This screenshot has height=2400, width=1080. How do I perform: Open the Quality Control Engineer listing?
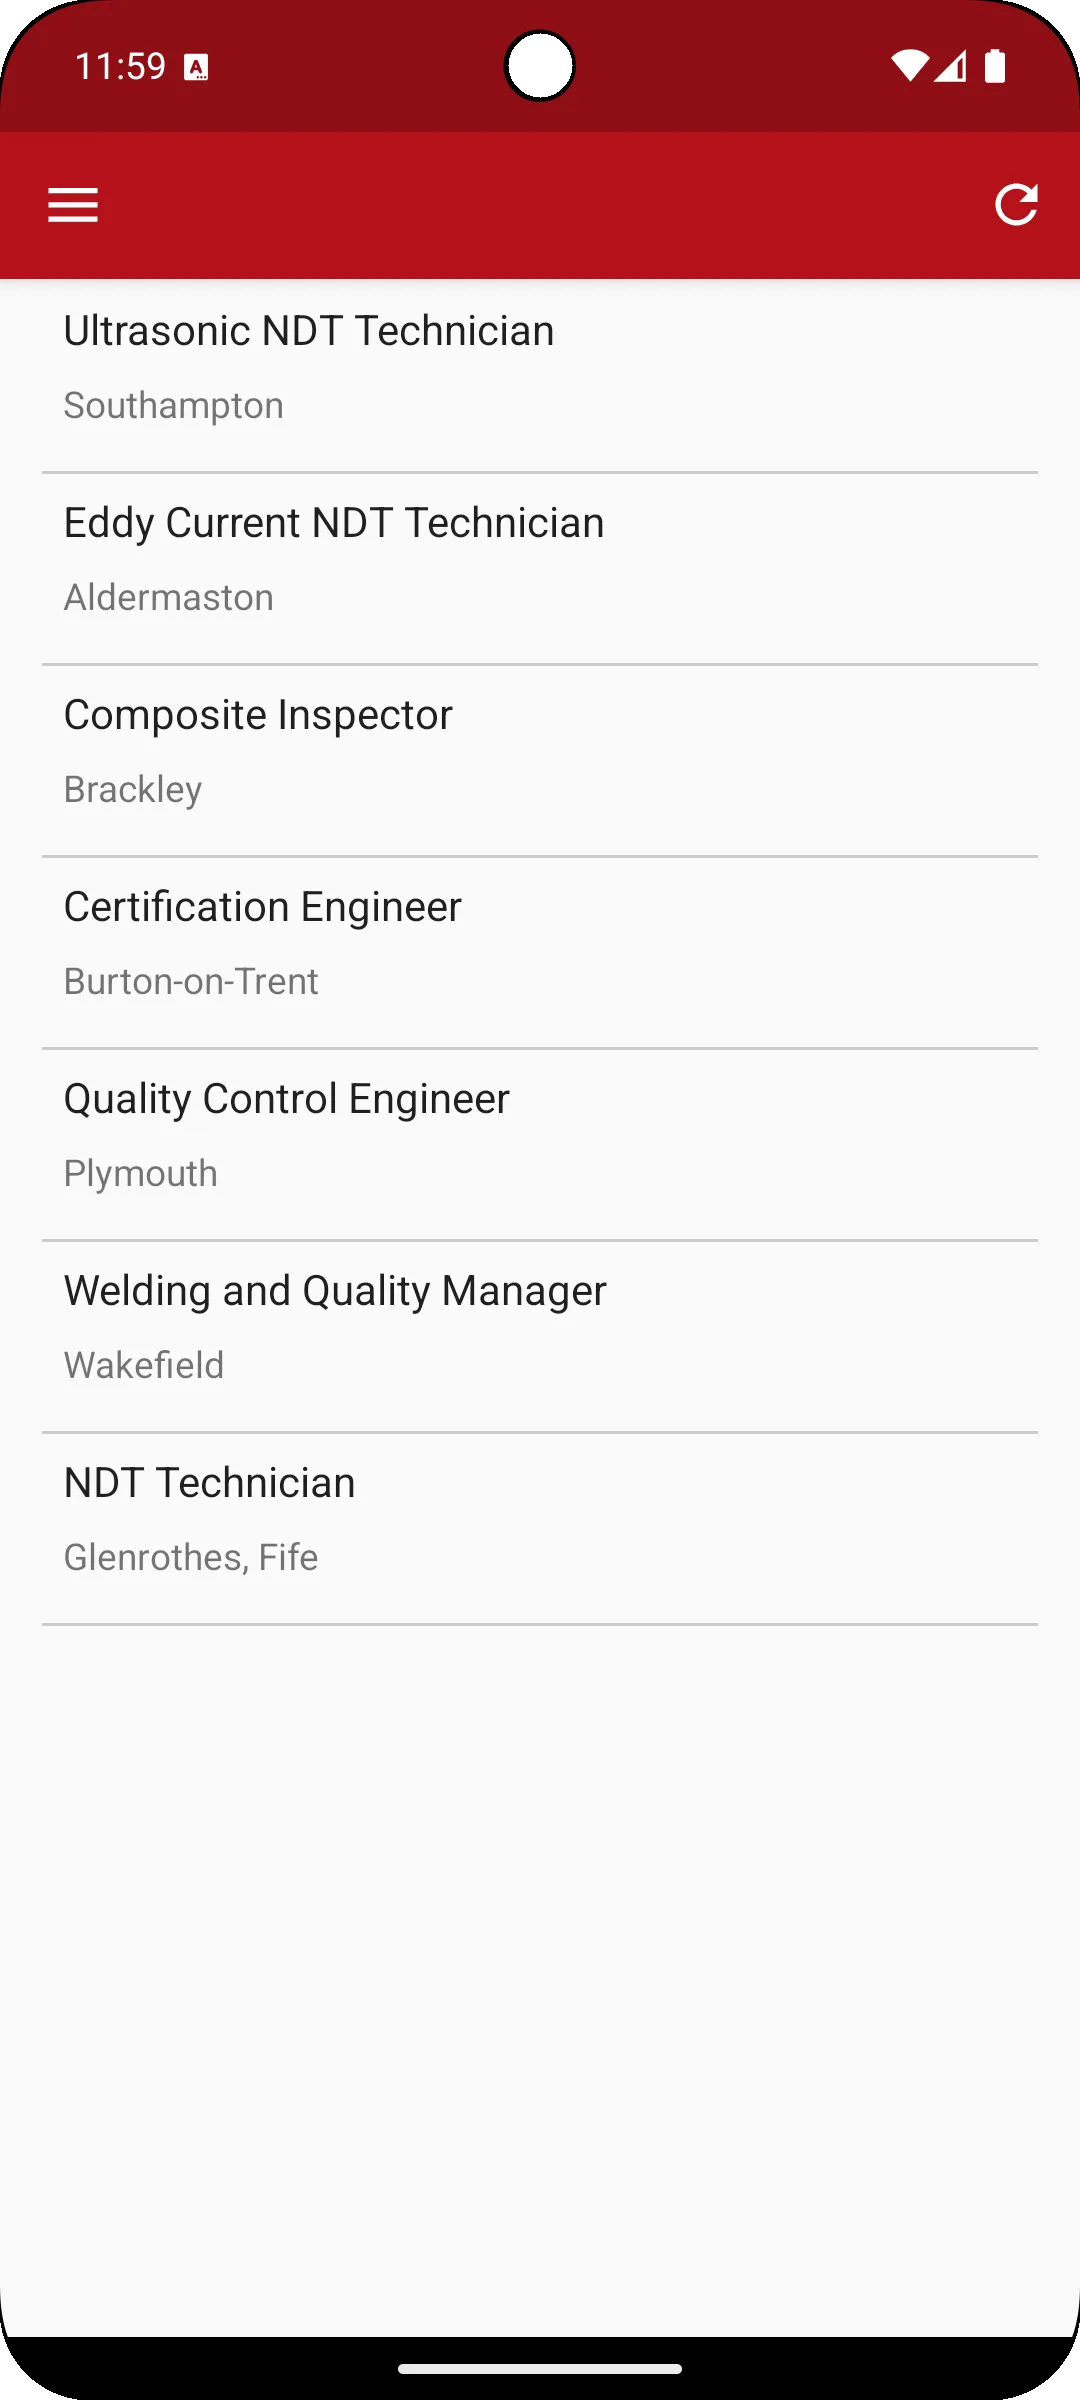tap(540, 1145)
